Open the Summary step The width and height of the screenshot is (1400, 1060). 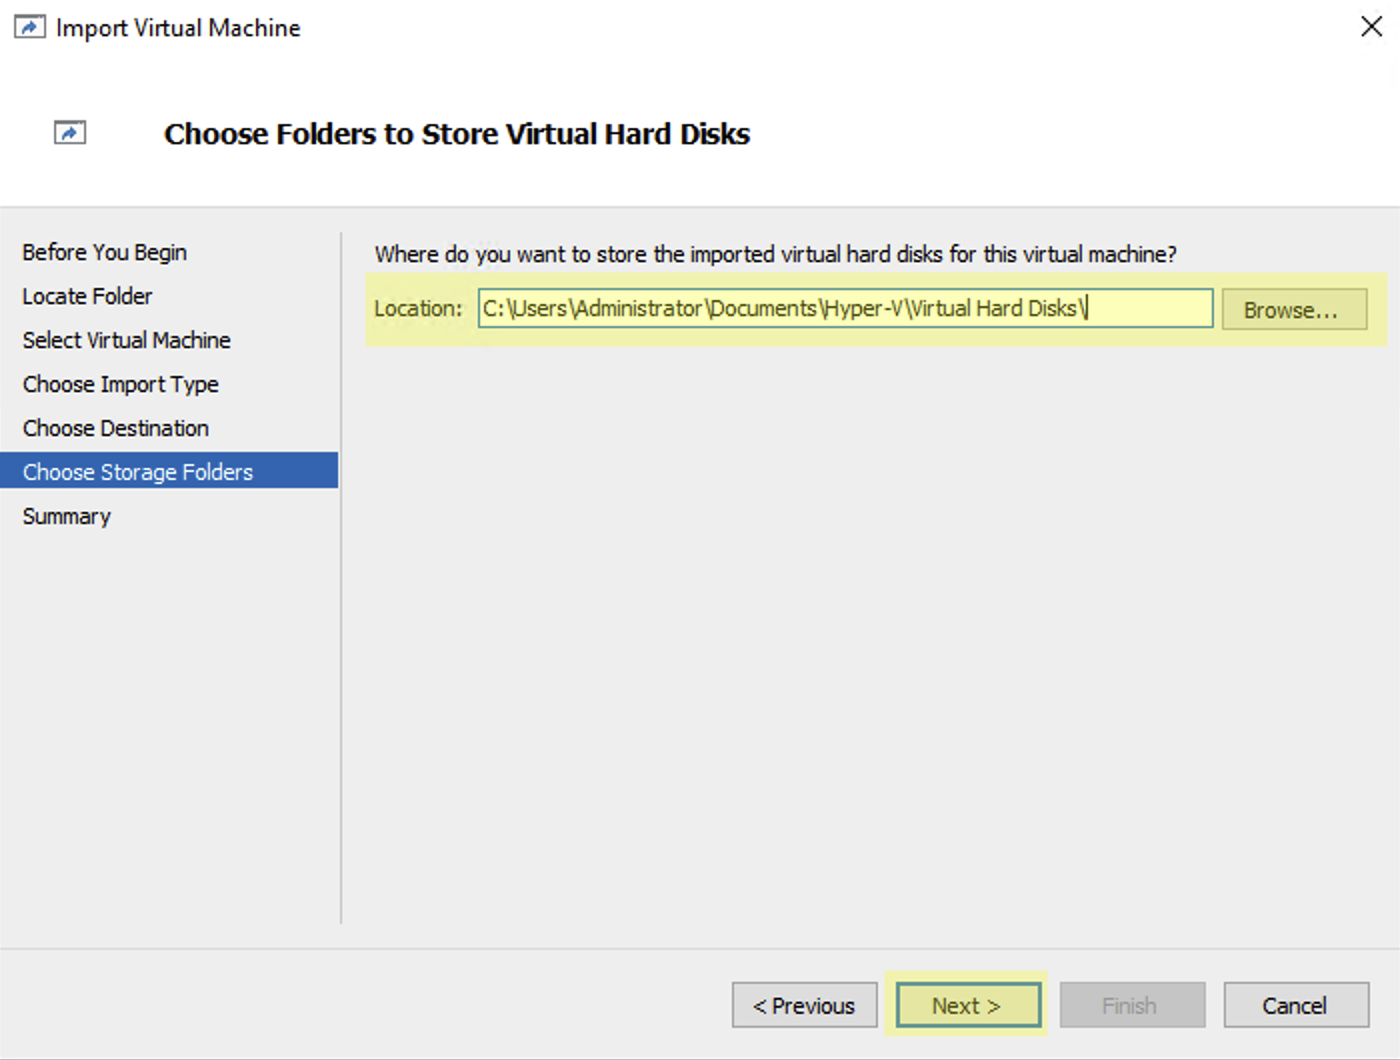67,516
